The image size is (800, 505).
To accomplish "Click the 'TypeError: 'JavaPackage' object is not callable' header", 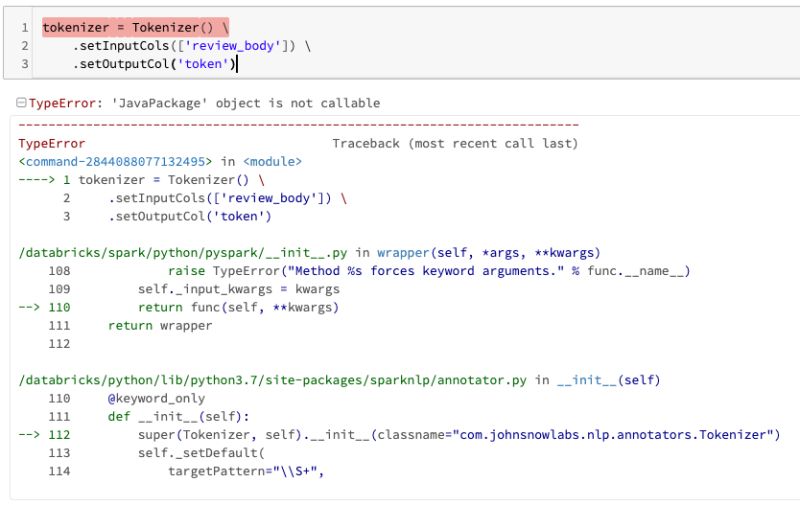I will [204, 104].
